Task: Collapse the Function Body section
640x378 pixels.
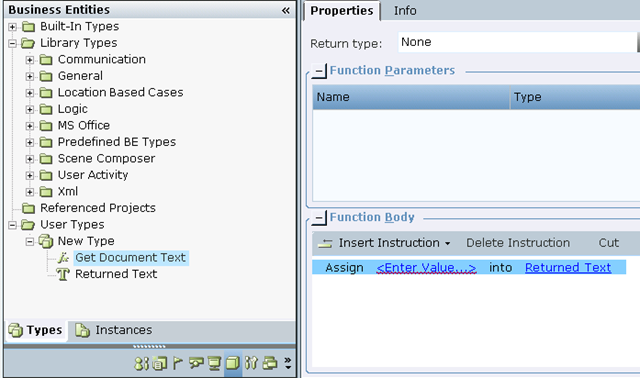Action: pos(319,218)
